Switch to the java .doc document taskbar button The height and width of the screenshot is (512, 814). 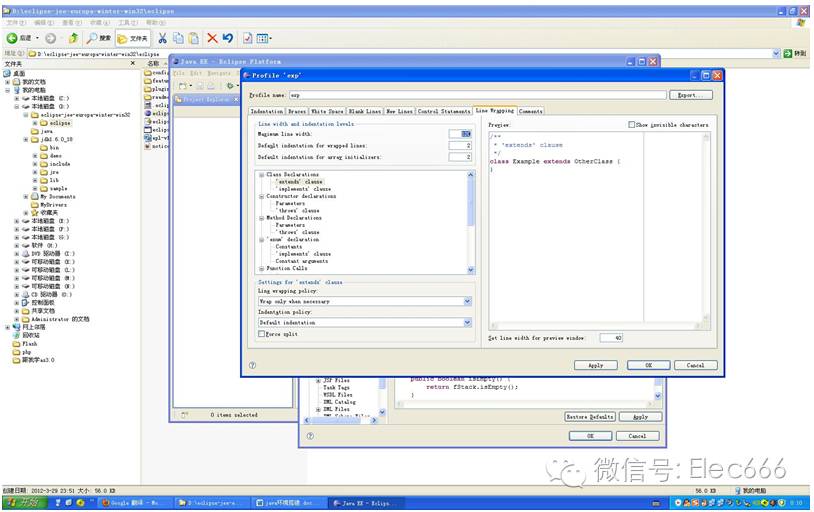coord(288,503)
